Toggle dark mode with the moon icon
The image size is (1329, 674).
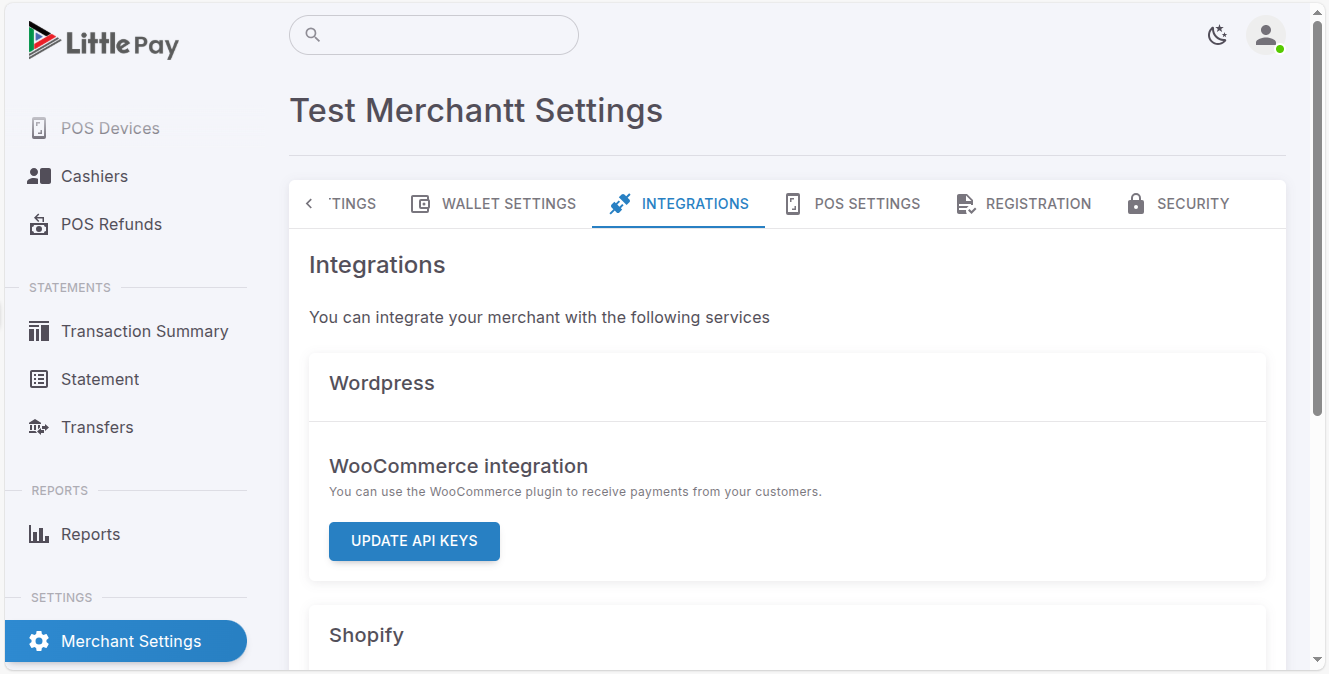[1218, 35]
